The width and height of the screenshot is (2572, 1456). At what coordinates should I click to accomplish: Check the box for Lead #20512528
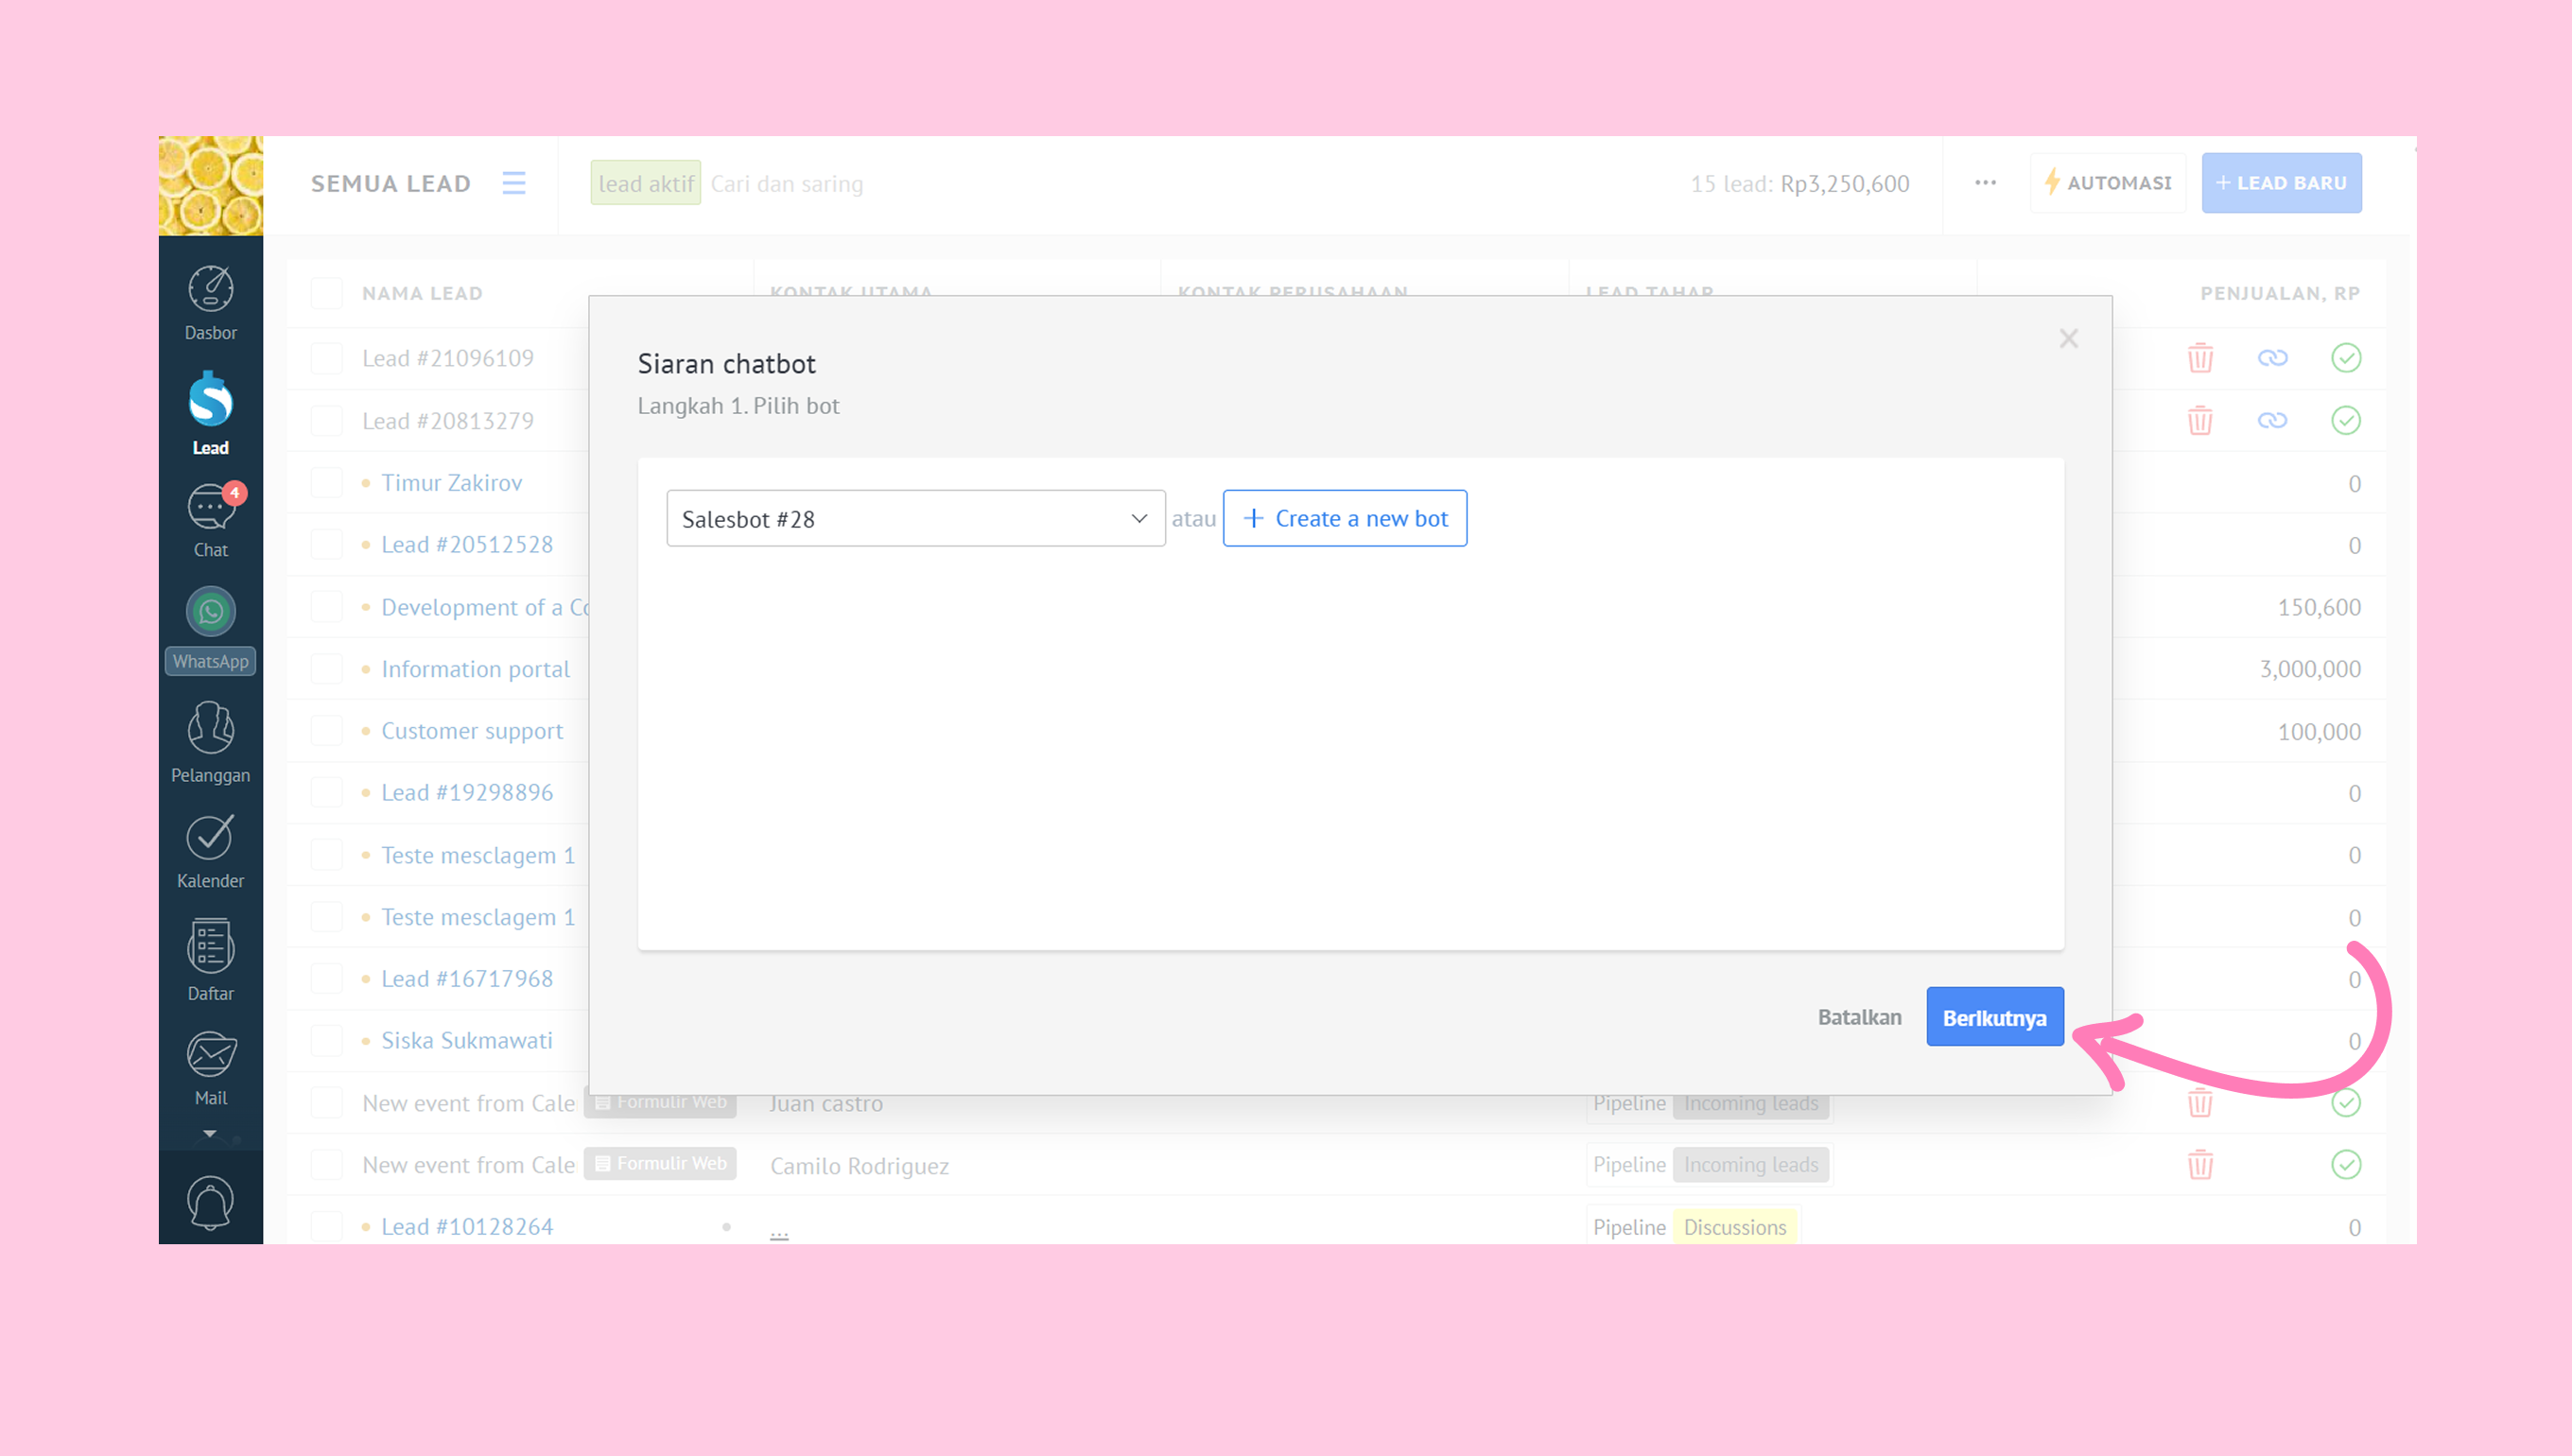(x=327, y=544)
